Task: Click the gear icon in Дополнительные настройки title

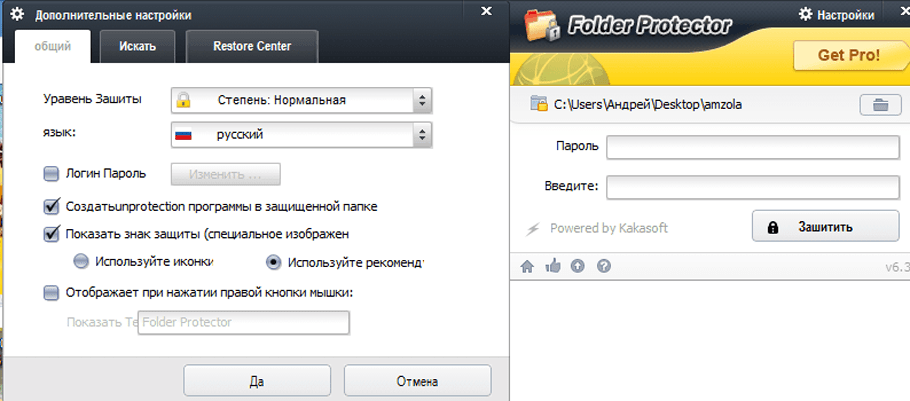Action: [x=17, y=15]
